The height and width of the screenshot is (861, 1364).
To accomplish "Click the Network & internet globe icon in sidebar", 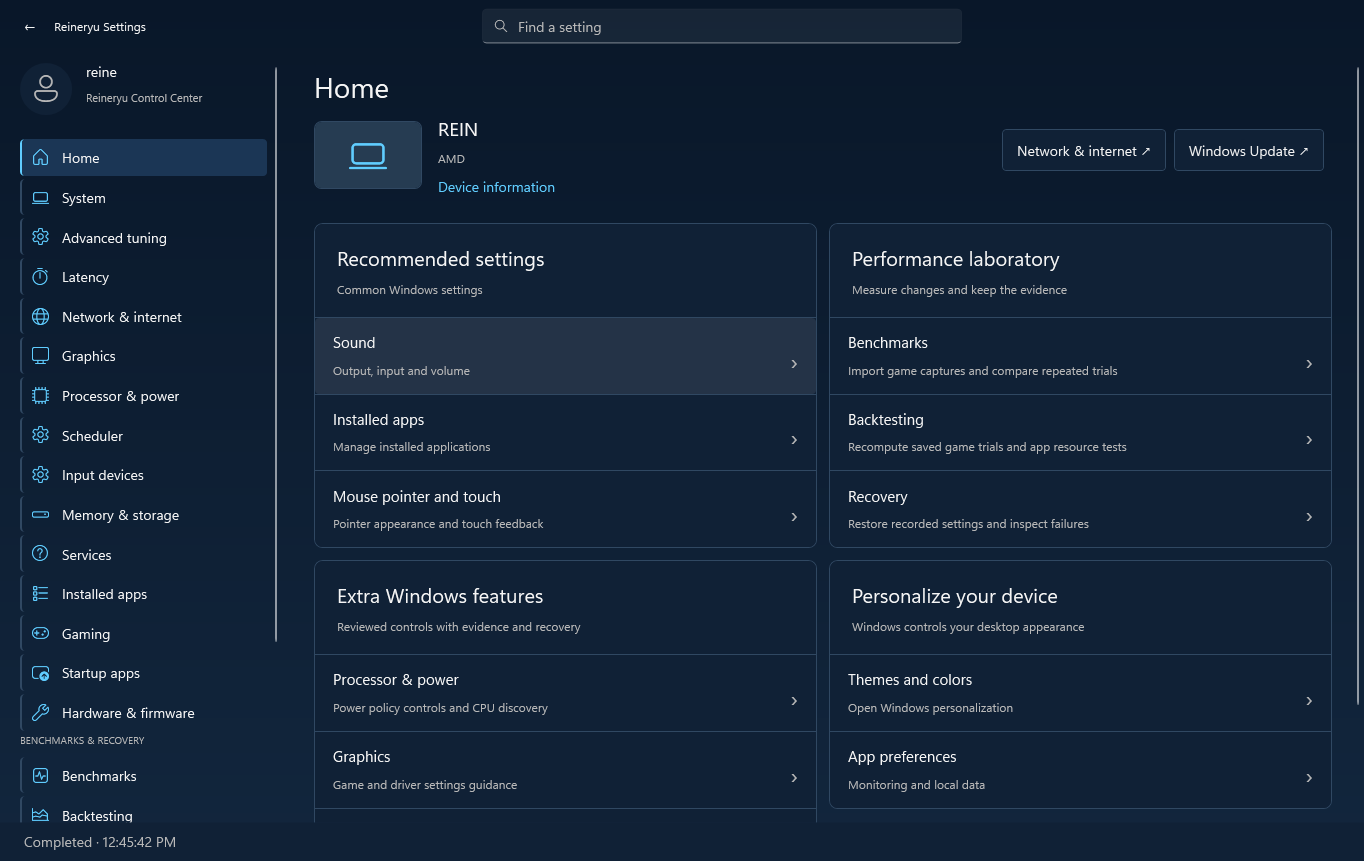I will point(41,317).
